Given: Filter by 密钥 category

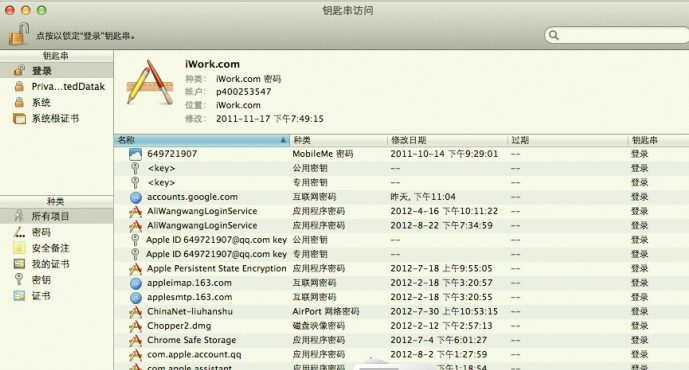Looking at the screenshot, I should click(x=57, y=279).
